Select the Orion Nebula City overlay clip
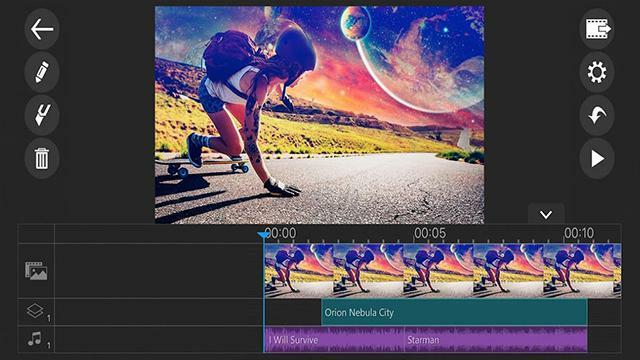Viewport: 640px width, 360px height. coord(454,312)
